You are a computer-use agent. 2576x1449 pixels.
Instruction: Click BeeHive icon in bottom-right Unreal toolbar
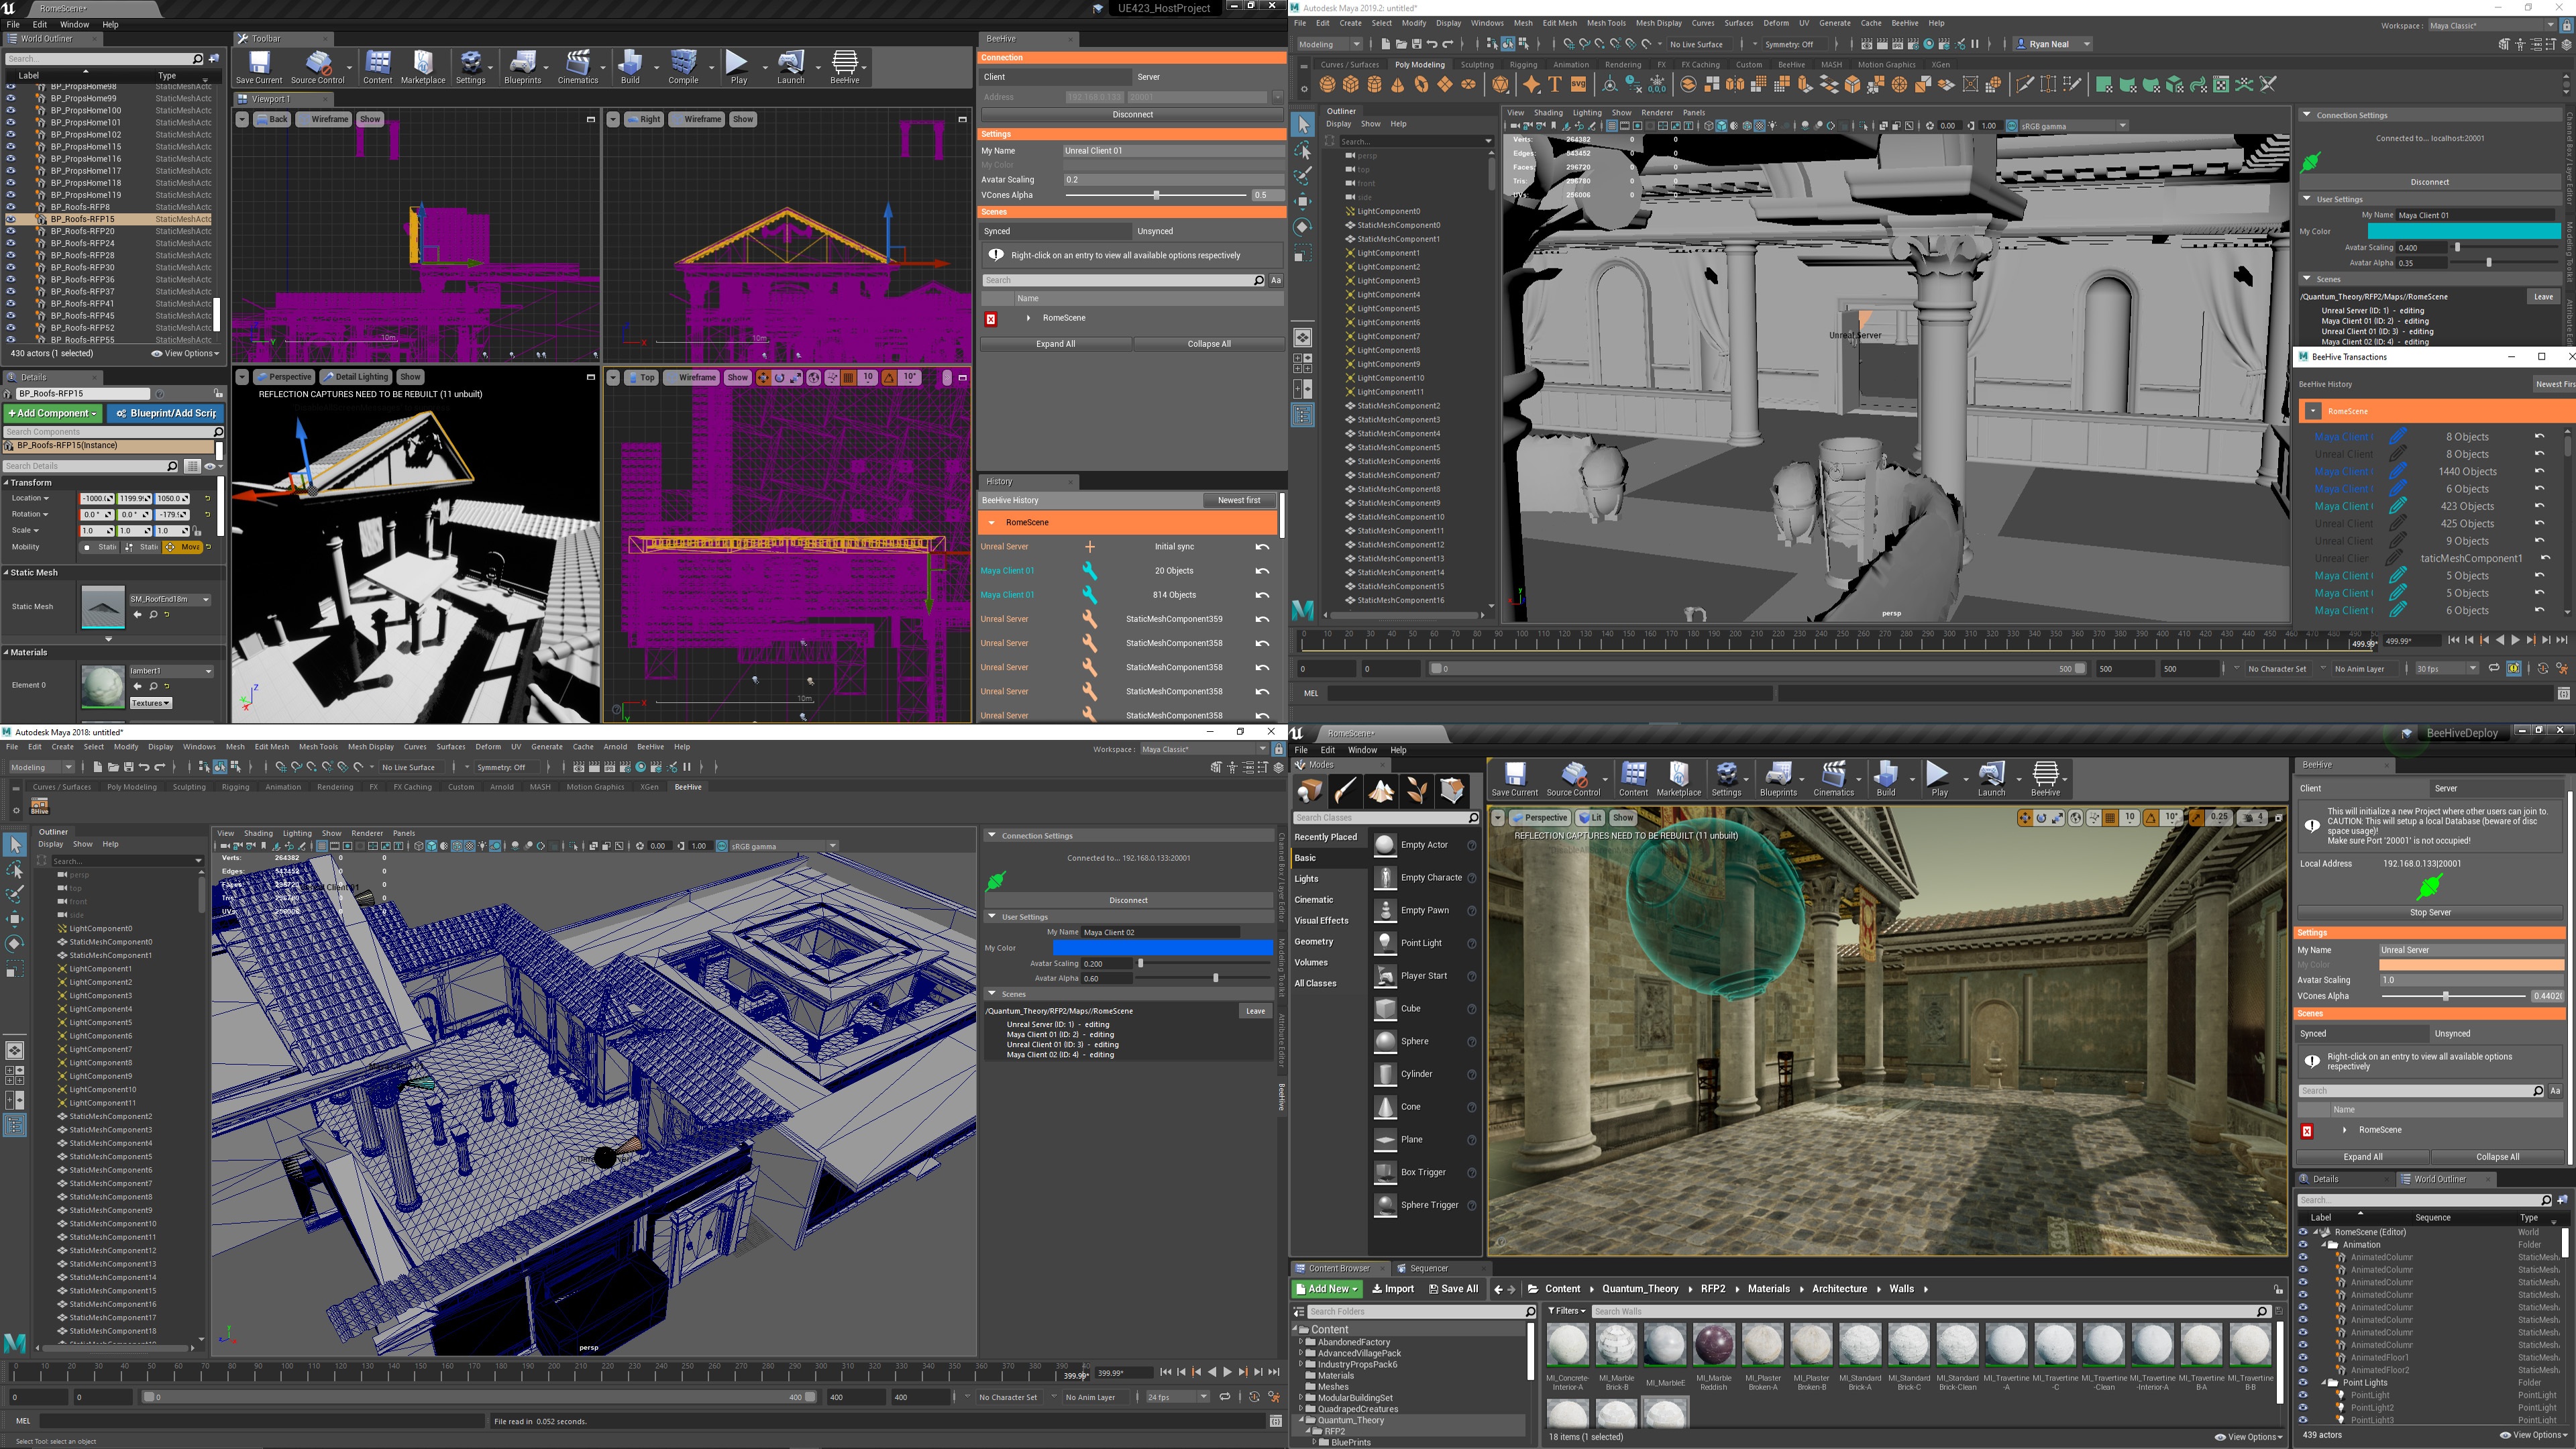tap(2045, 779)
